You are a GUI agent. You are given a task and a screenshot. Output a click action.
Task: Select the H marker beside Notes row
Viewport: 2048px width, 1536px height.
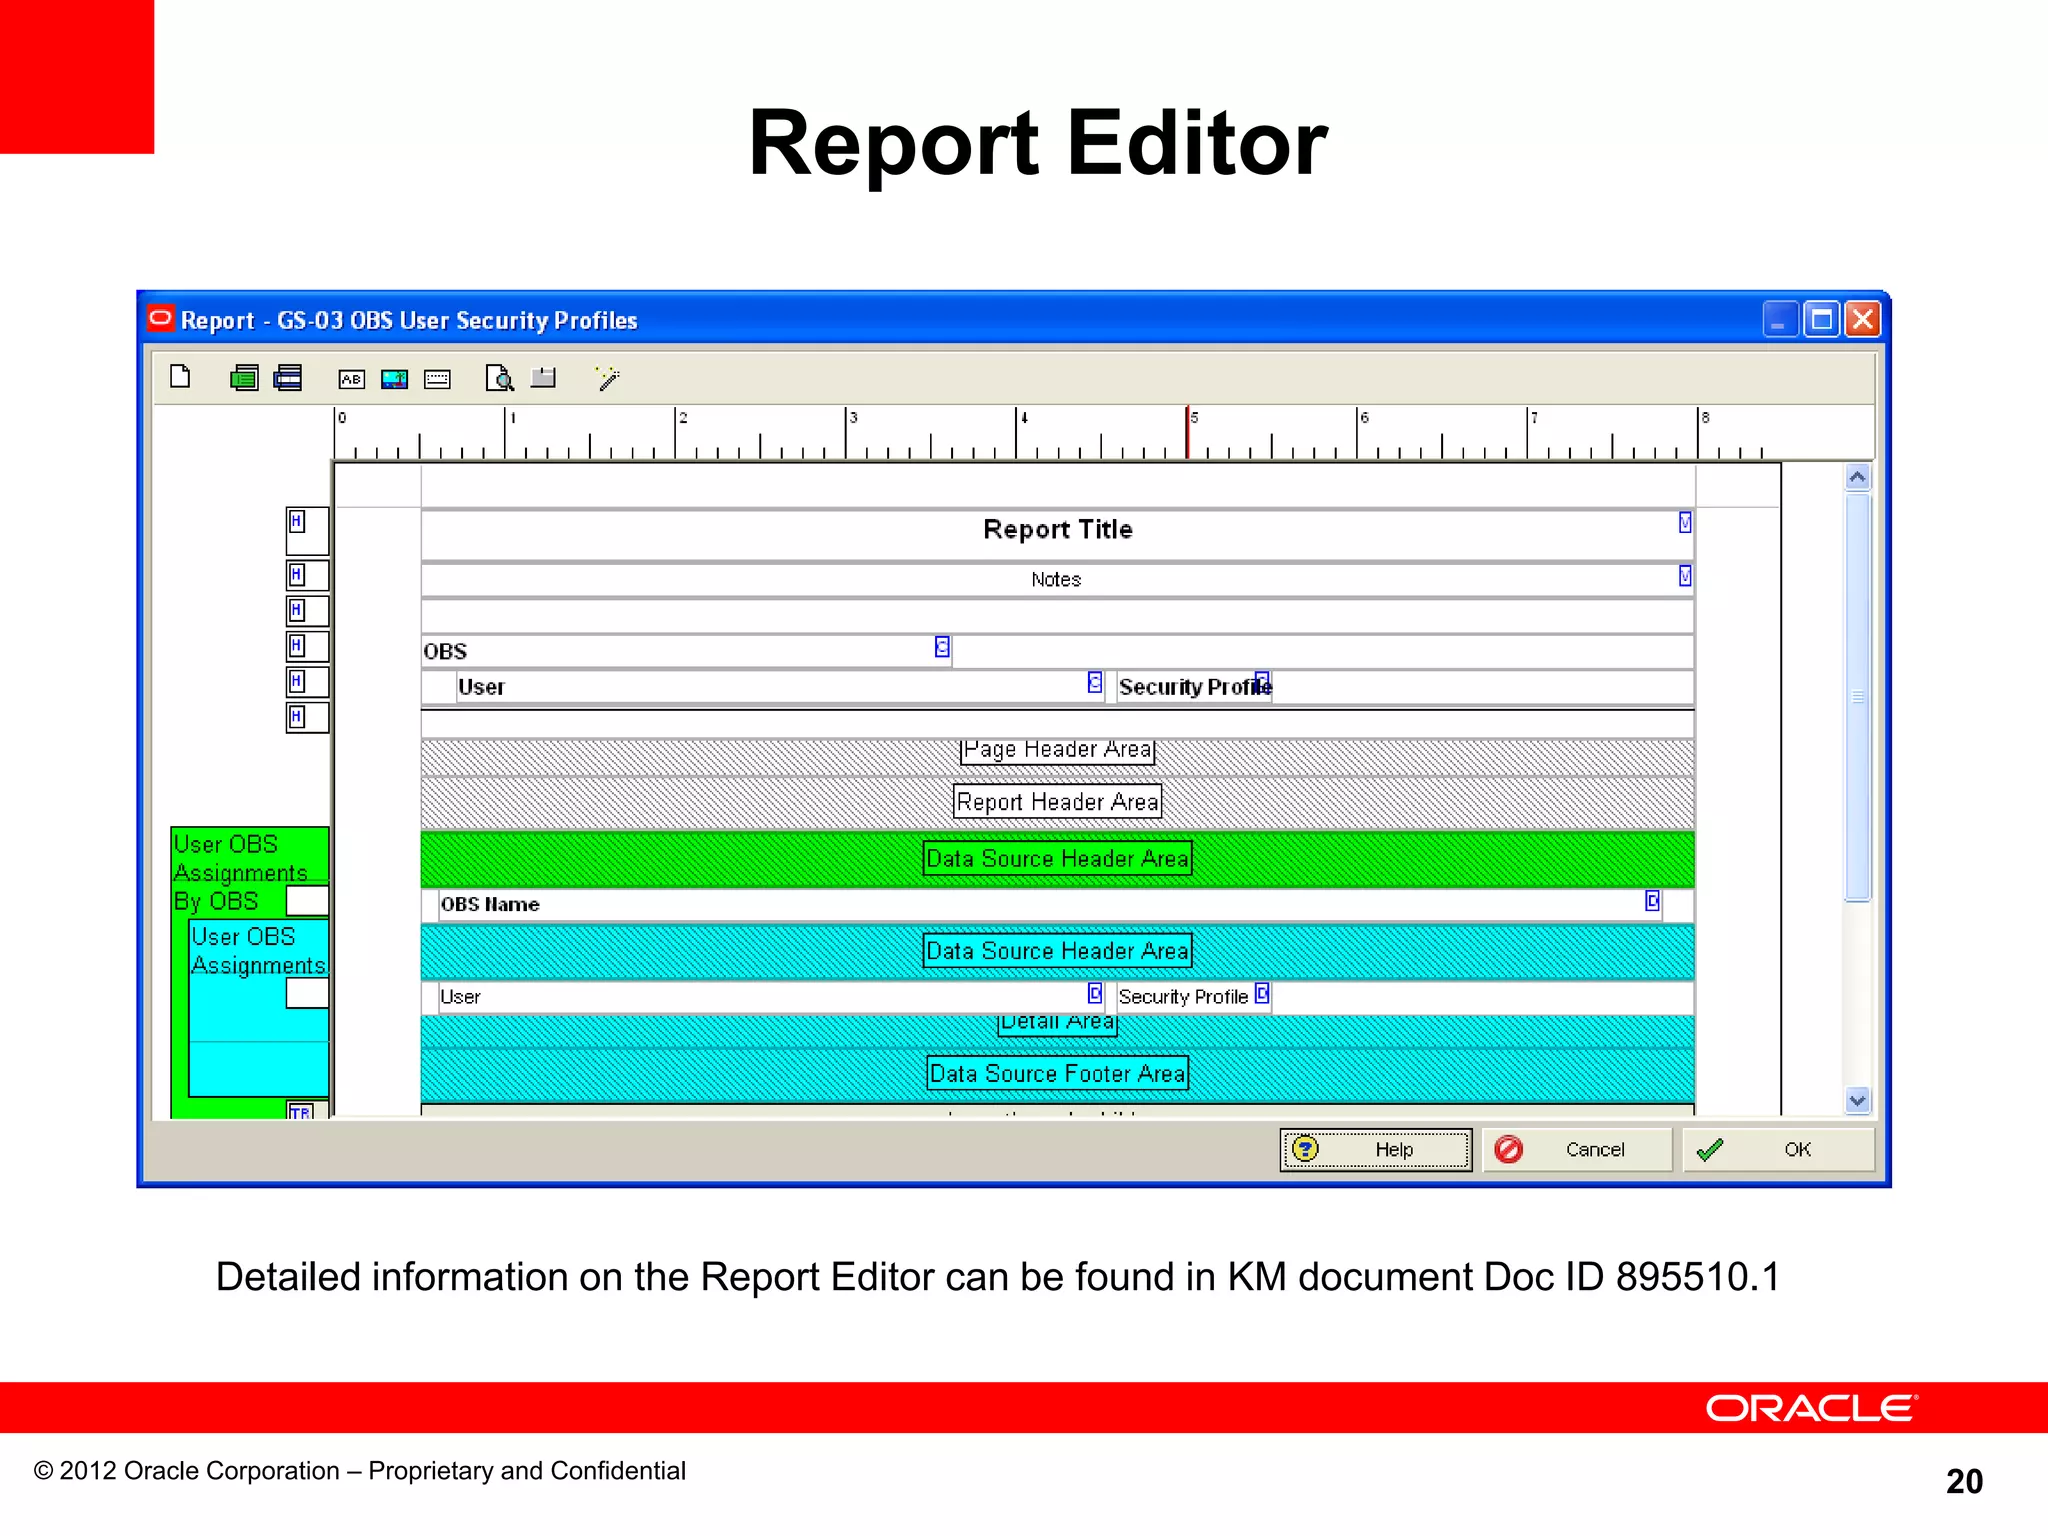(297, 575)
